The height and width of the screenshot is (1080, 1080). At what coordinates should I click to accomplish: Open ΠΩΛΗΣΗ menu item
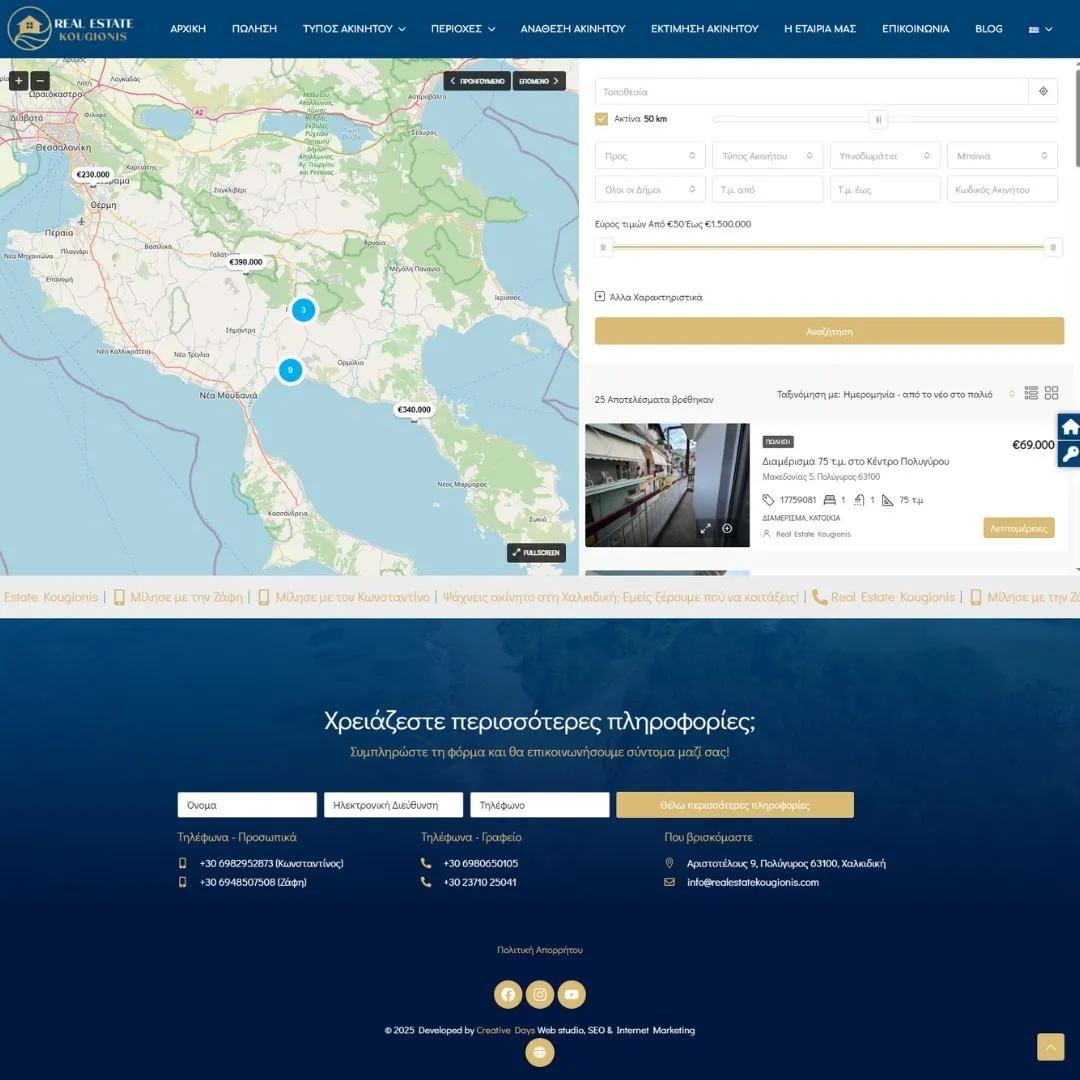(254, 29)
